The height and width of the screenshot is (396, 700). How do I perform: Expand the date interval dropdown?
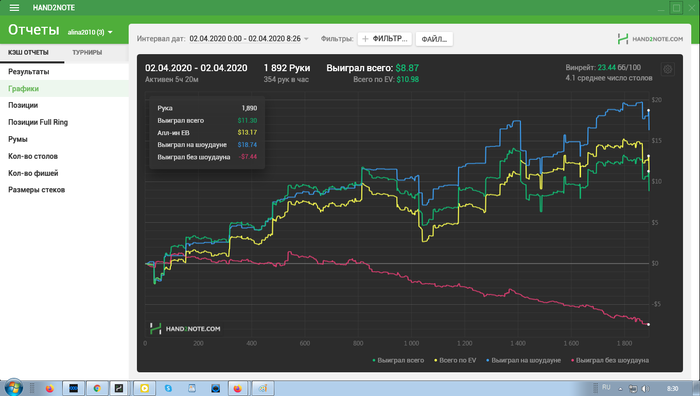(249, 39)
